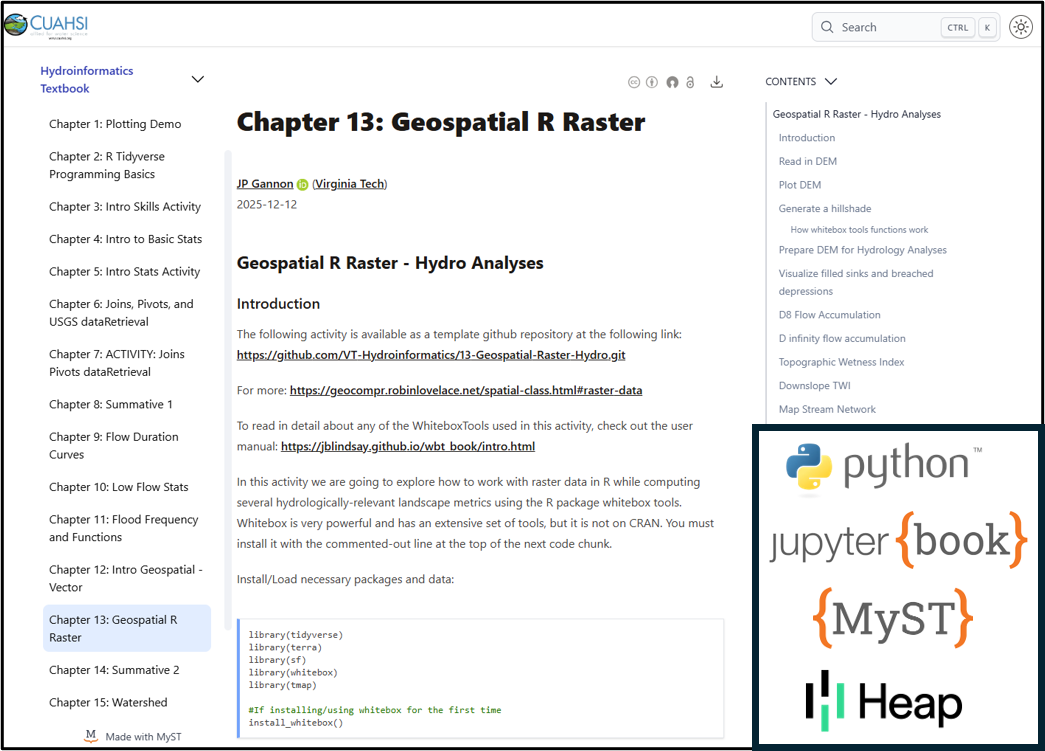Collapse the Hydroinformatics Textbook chevron

click(x=198, y=79)
